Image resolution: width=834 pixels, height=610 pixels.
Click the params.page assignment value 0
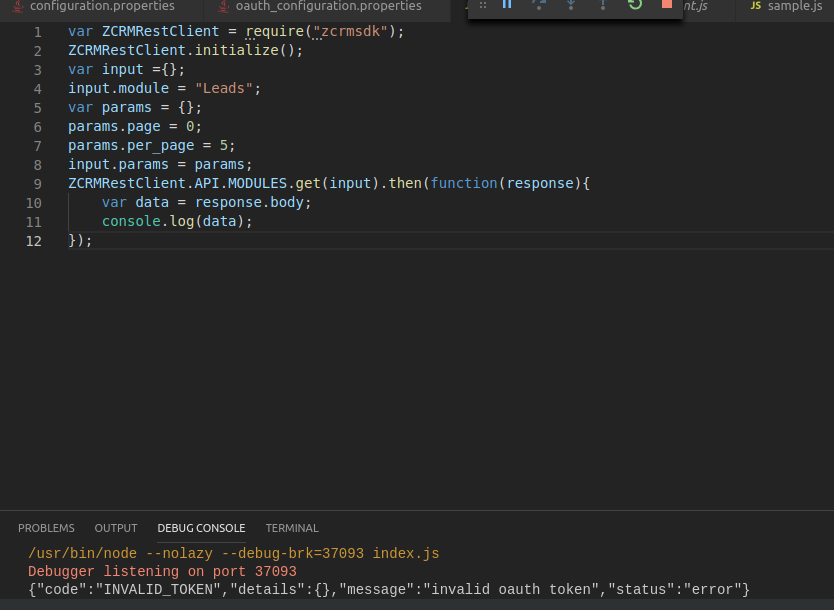click(x=190, y=127)
